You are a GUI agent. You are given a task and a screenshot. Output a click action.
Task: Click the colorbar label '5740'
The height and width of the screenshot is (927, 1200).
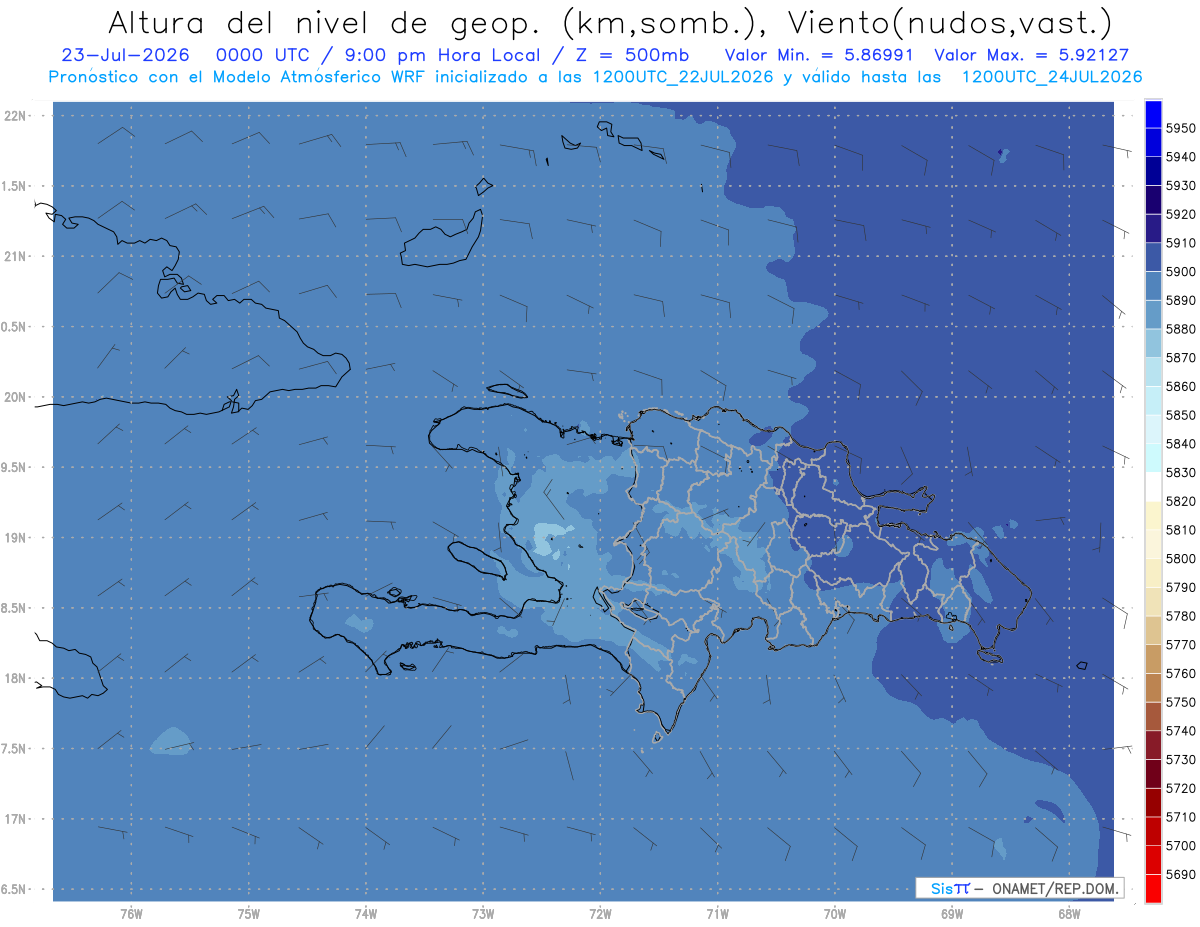[x=1180, y=731]
